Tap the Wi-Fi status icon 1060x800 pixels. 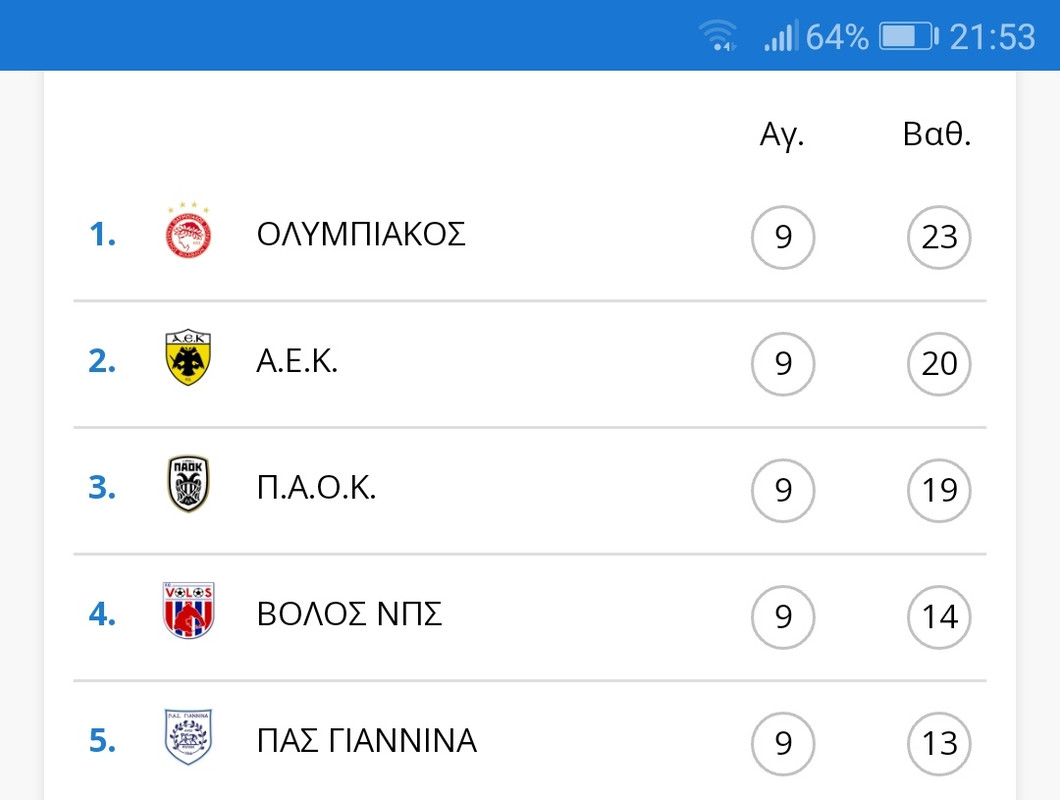(718, 36)
